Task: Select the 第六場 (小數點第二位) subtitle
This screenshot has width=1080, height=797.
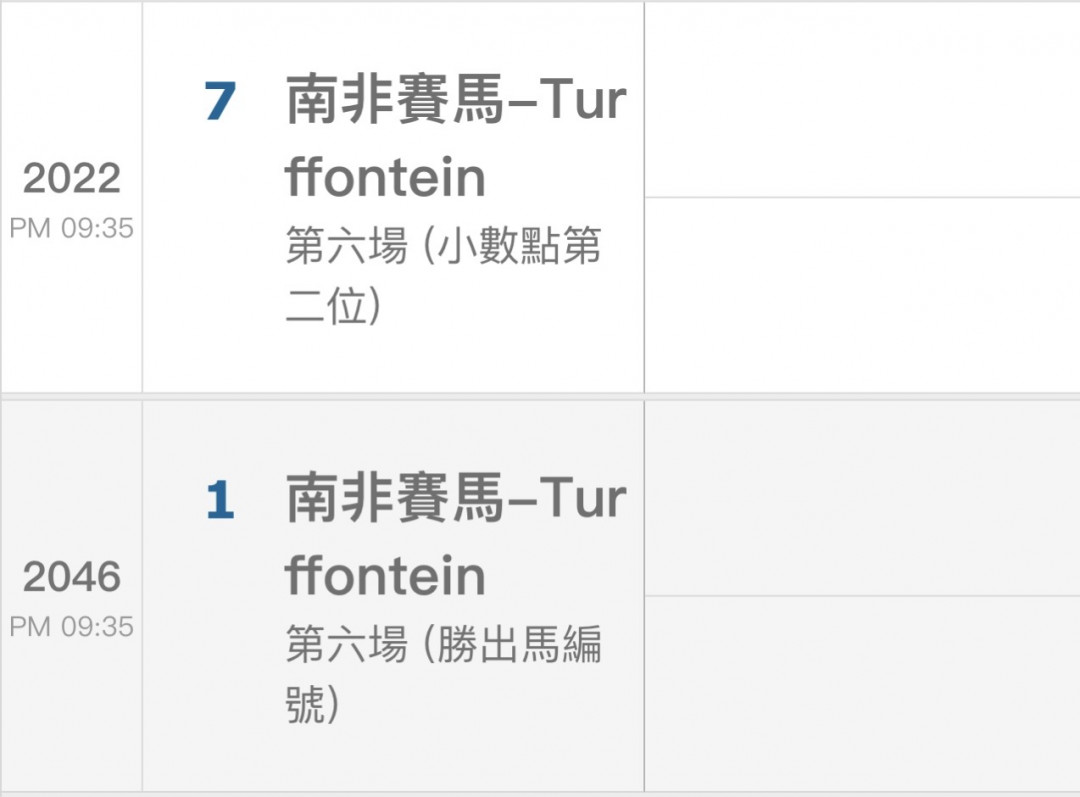Action: (x=444, y=275)
